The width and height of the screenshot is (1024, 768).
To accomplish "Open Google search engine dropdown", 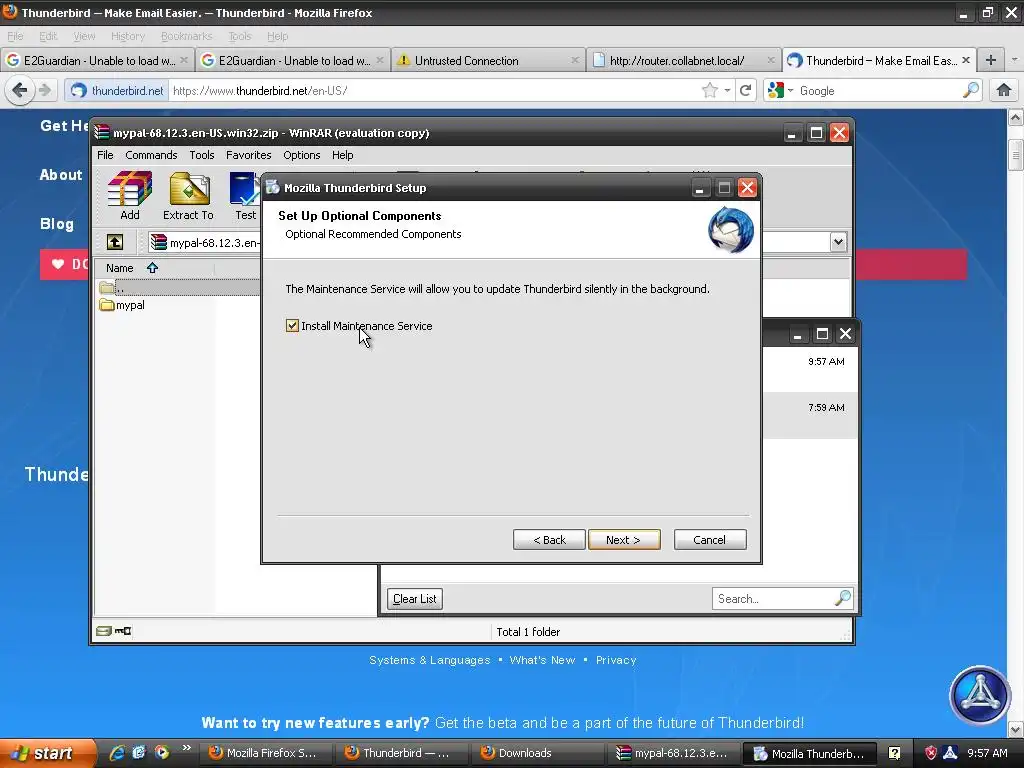I will click(x=781, y=90).
